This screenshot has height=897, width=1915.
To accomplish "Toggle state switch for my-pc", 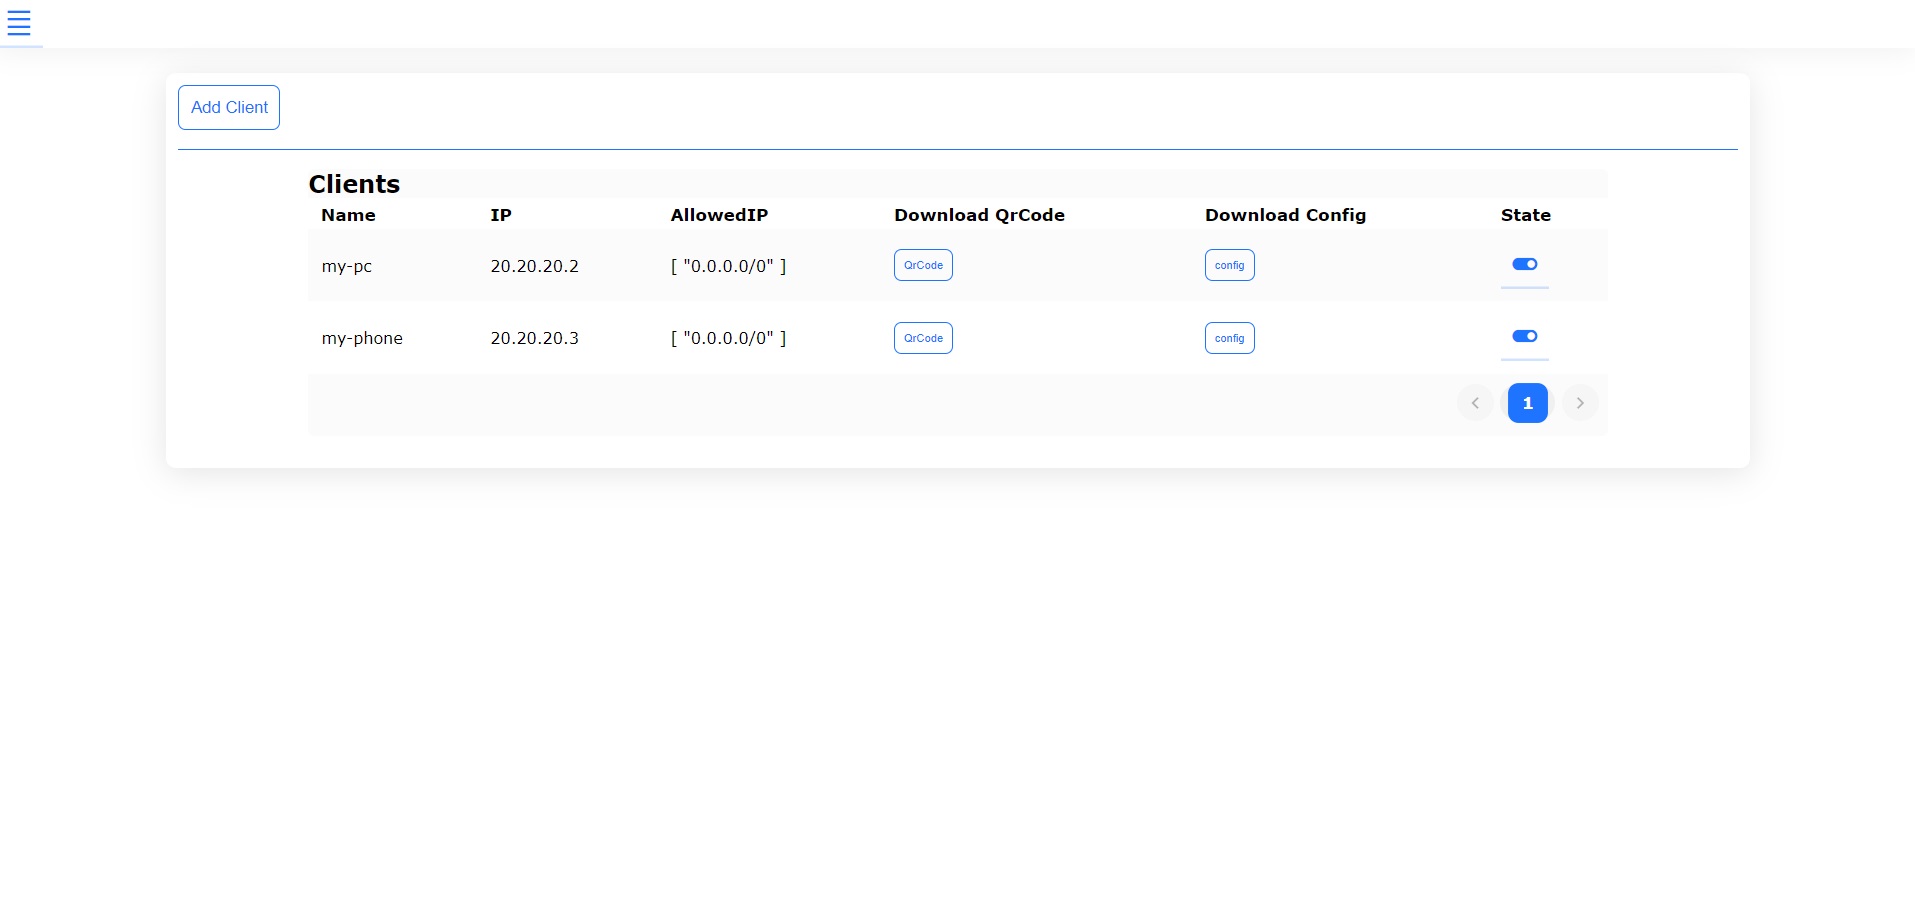I will 1525,264.
